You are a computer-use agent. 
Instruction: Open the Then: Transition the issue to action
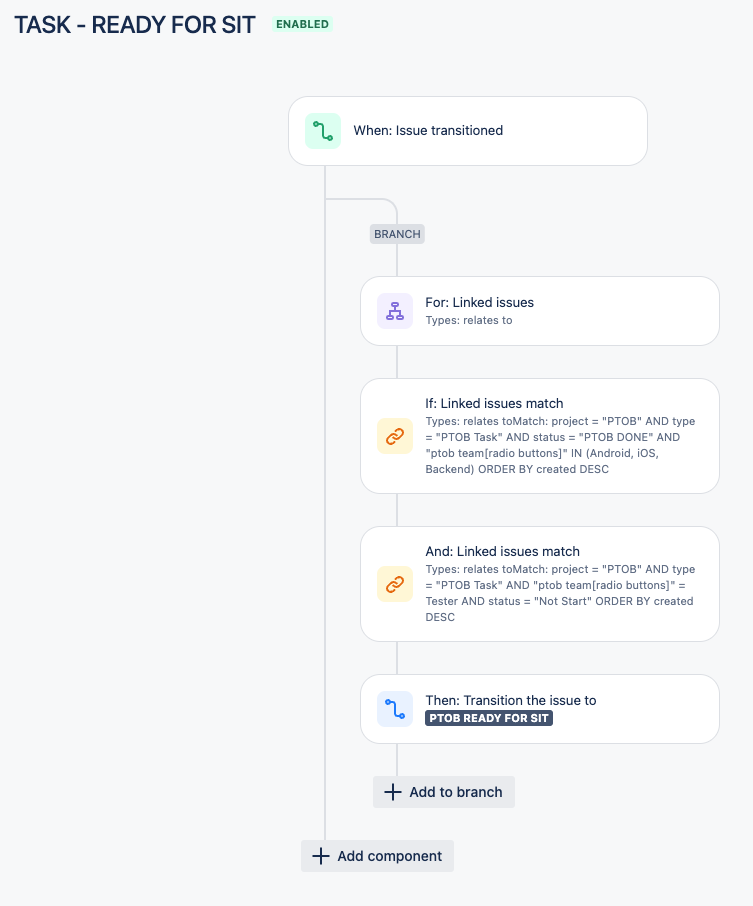[540, 709]
